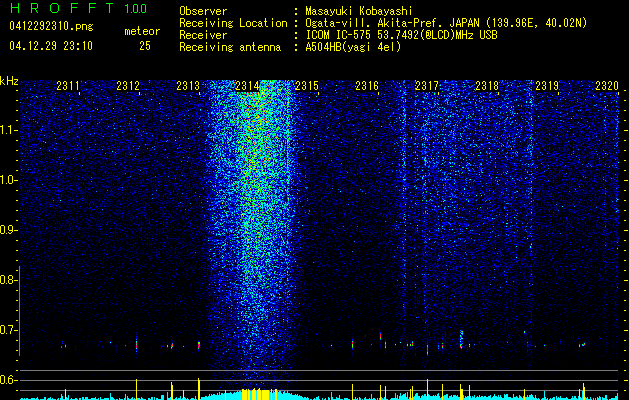Click the 2319 time marker
Viewport: 629px width, 400px height.
pyautogui.click(x=547, y=85)
